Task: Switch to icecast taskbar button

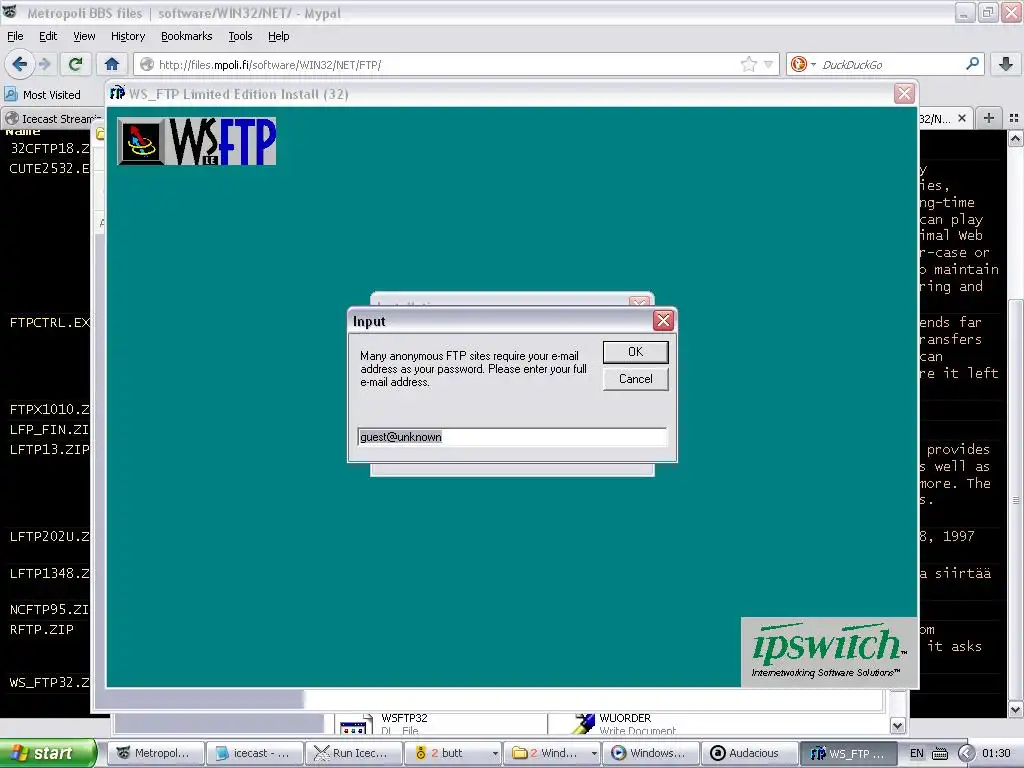Action: point(255,753)
